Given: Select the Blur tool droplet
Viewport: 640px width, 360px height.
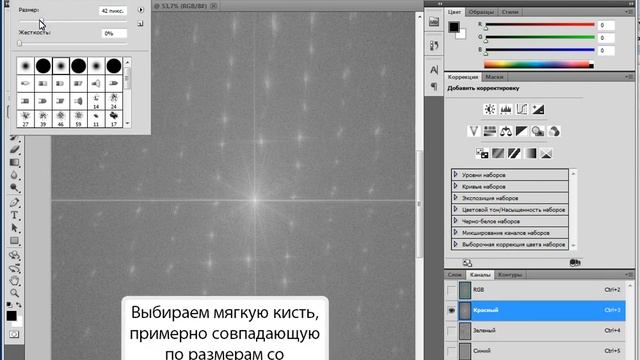Looking at the screenshot, I should pos(15,175).
